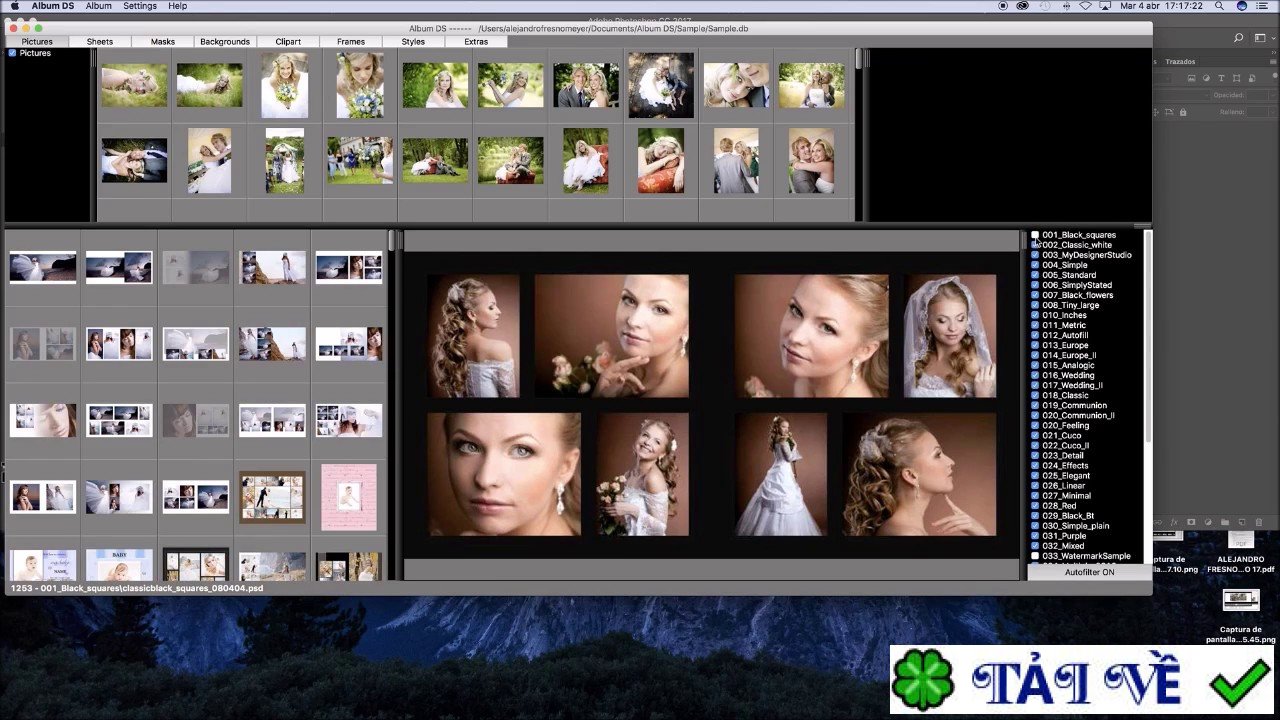Uncheck the 016_Wedding style
This screenshot has width=1280, height=720.
pos(1034,375)
